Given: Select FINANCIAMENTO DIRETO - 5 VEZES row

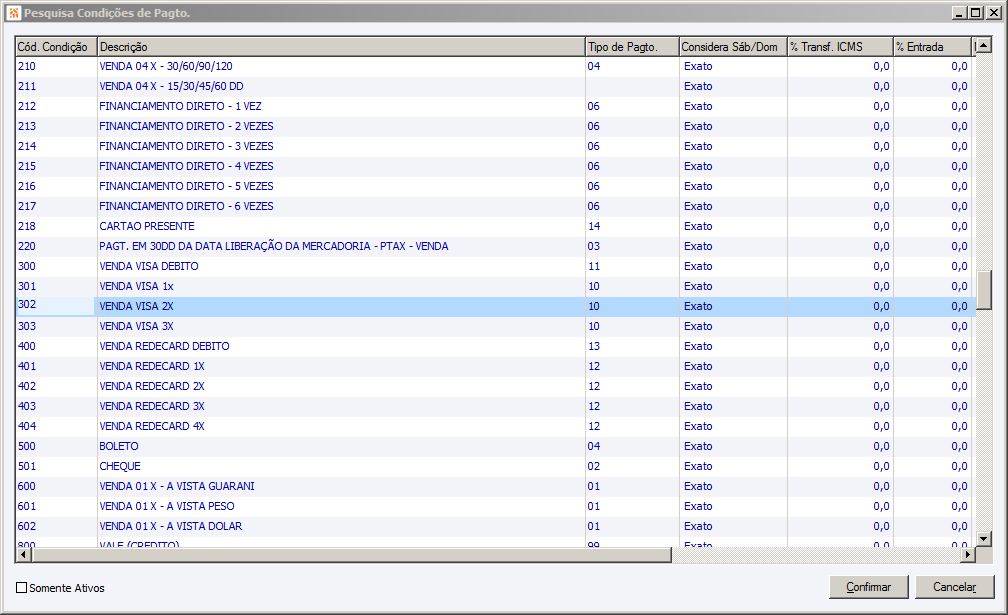Looking at the screenshot, I should point(496,186).
